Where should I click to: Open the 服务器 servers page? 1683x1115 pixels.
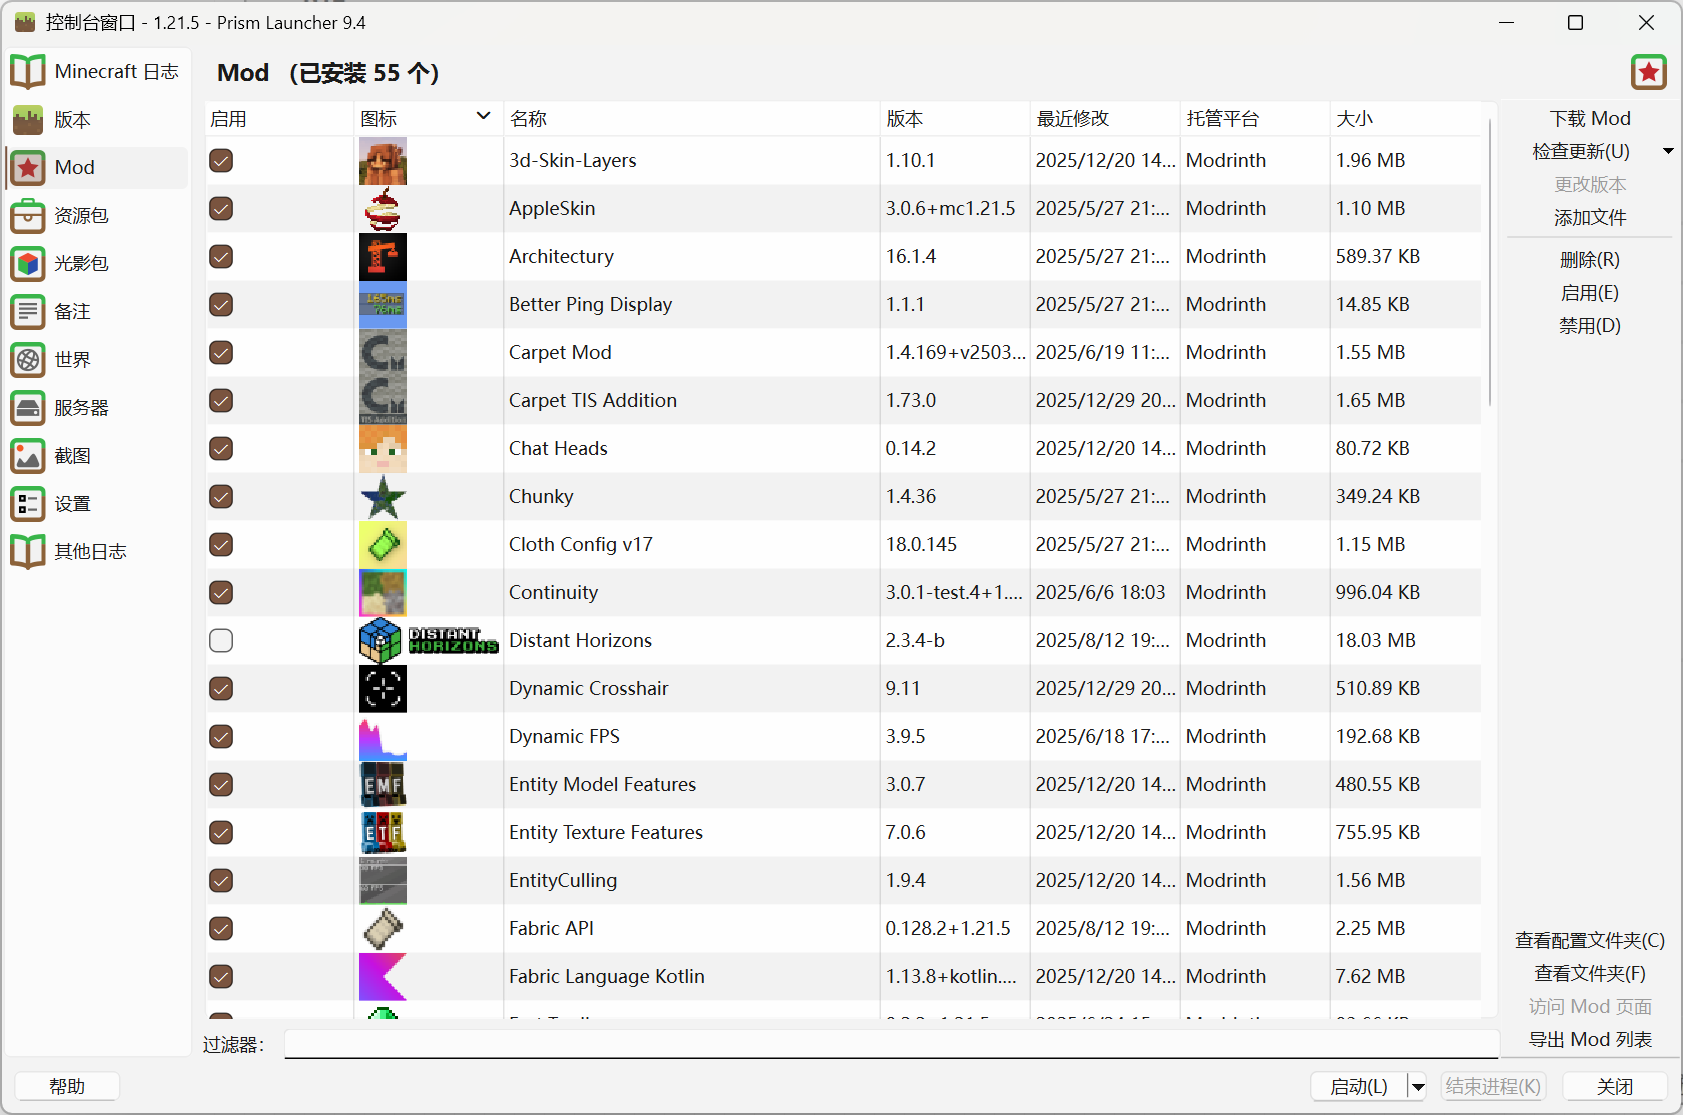coord(96,408)
